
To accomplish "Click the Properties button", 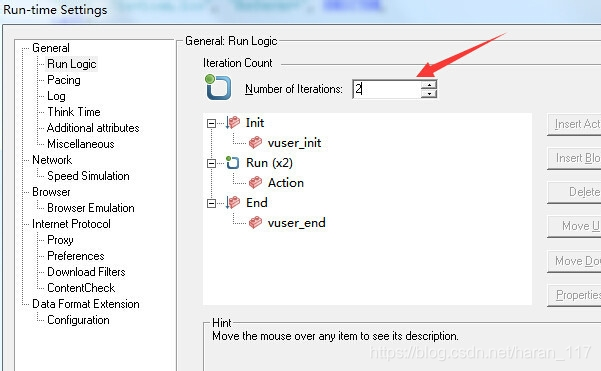I will coord(574,295).
